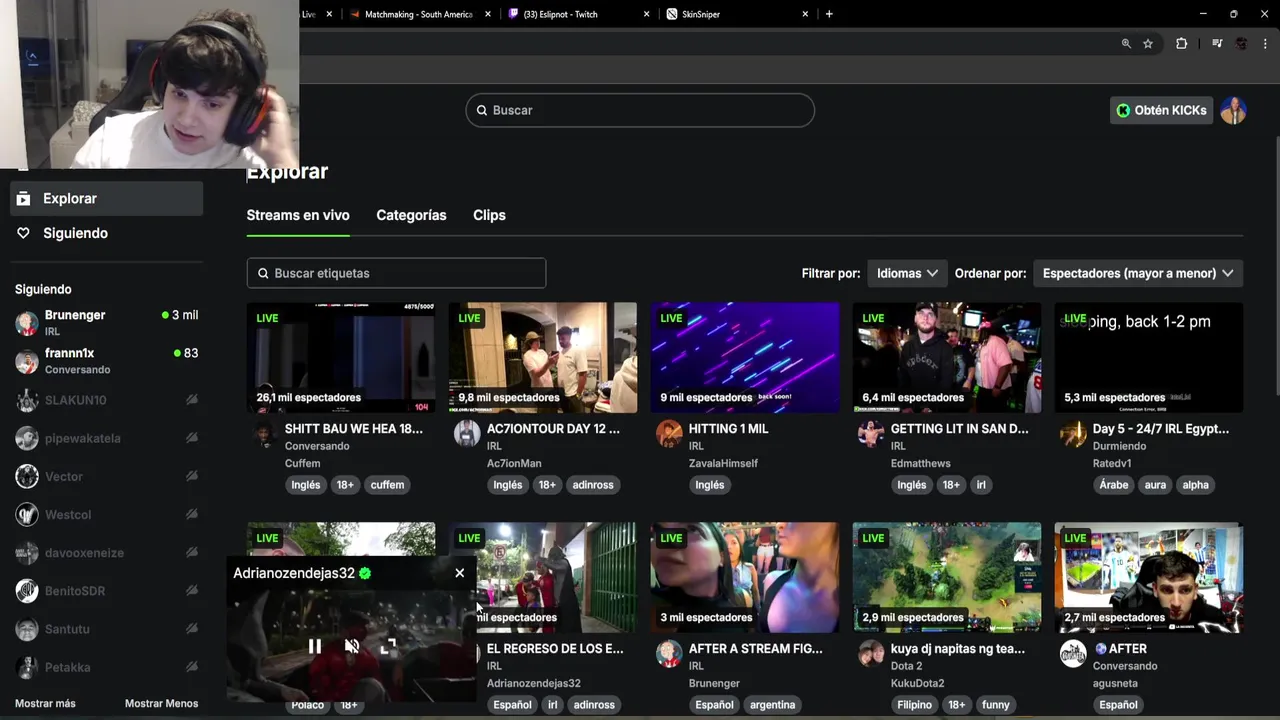Click Mostrar Menos in sidebar
Screen dimensions: 1280x720
(161, 703)
